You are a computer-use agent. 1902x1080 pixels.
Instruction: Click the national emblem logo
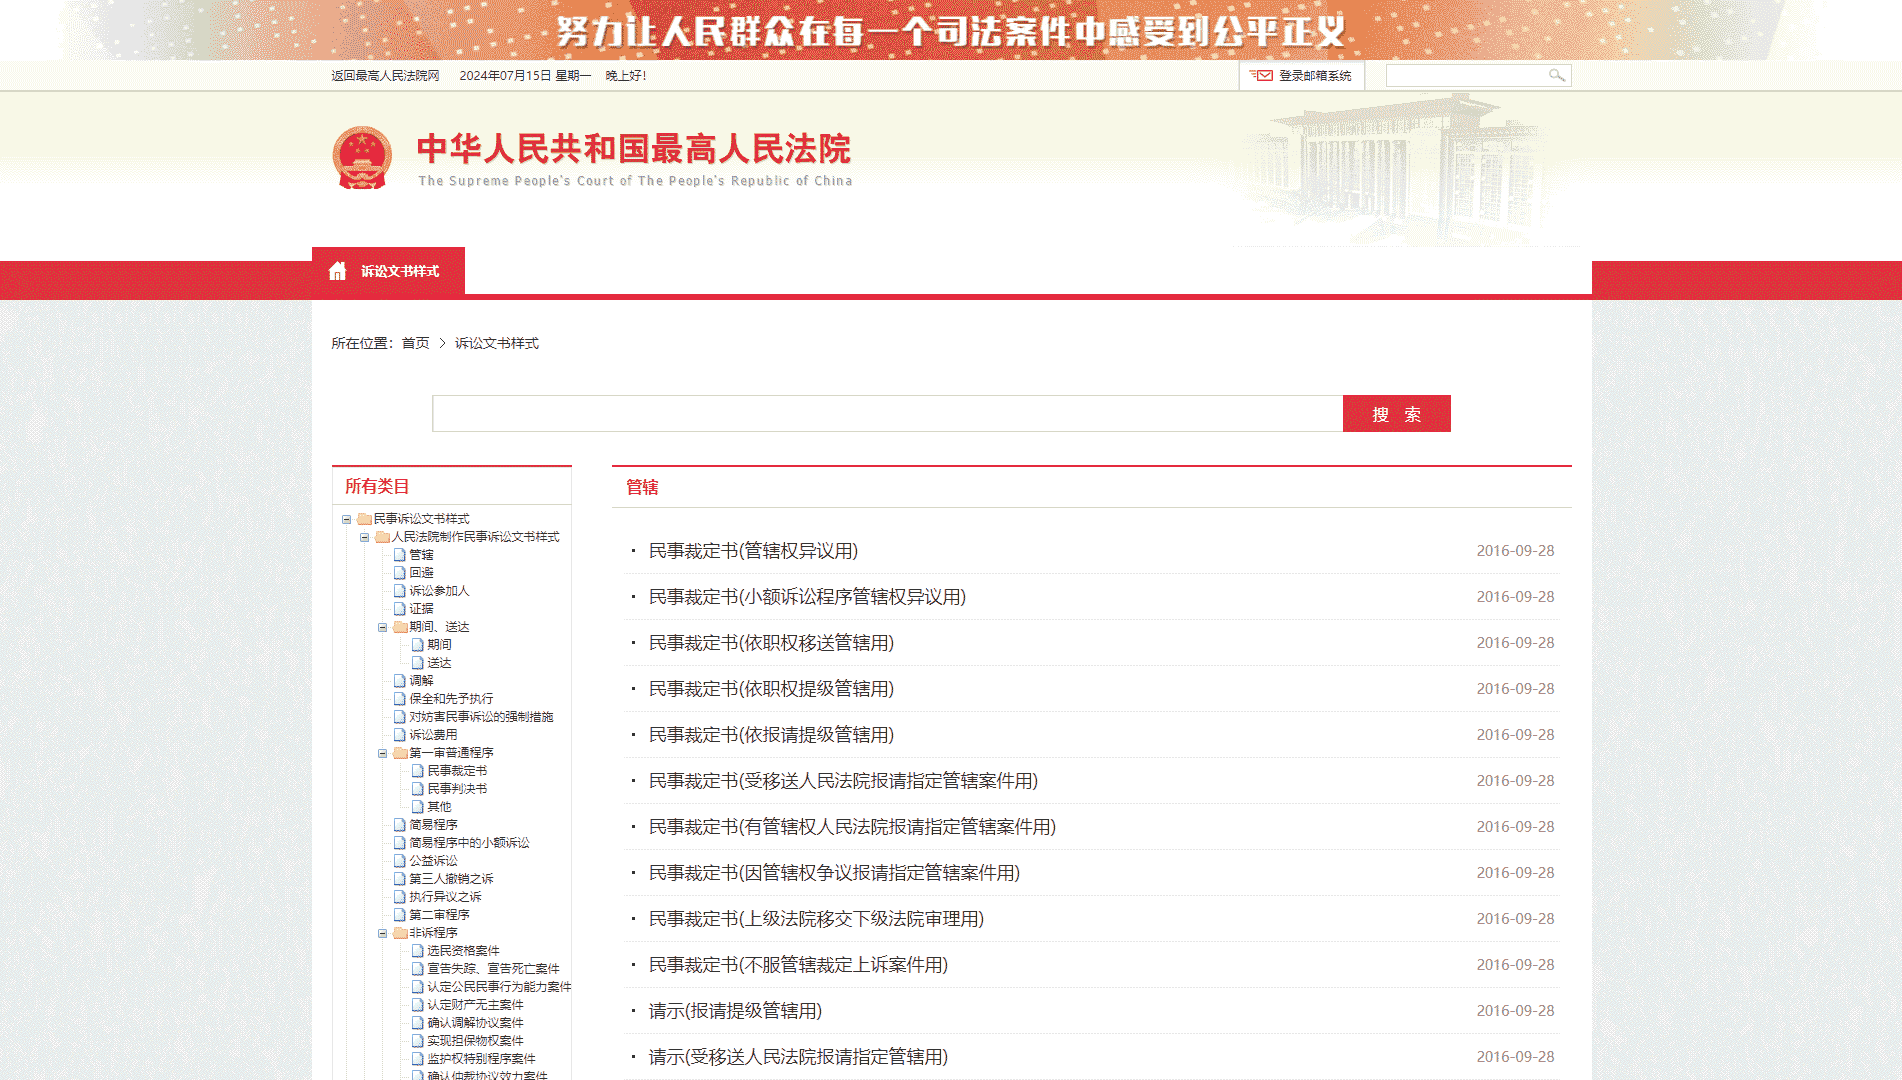click(x=362, y=158)
